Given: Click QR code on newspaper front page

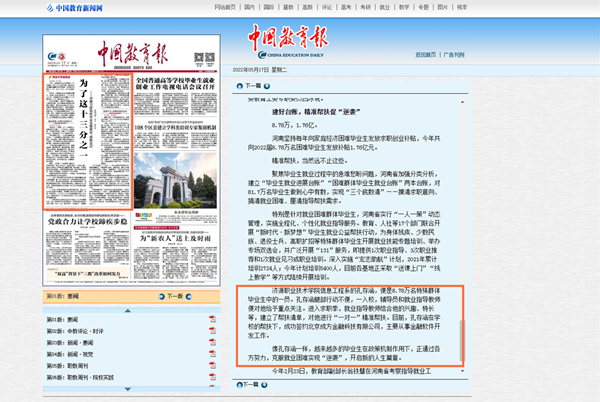Looking at the screenshot, I should click(x=204, y=58).
